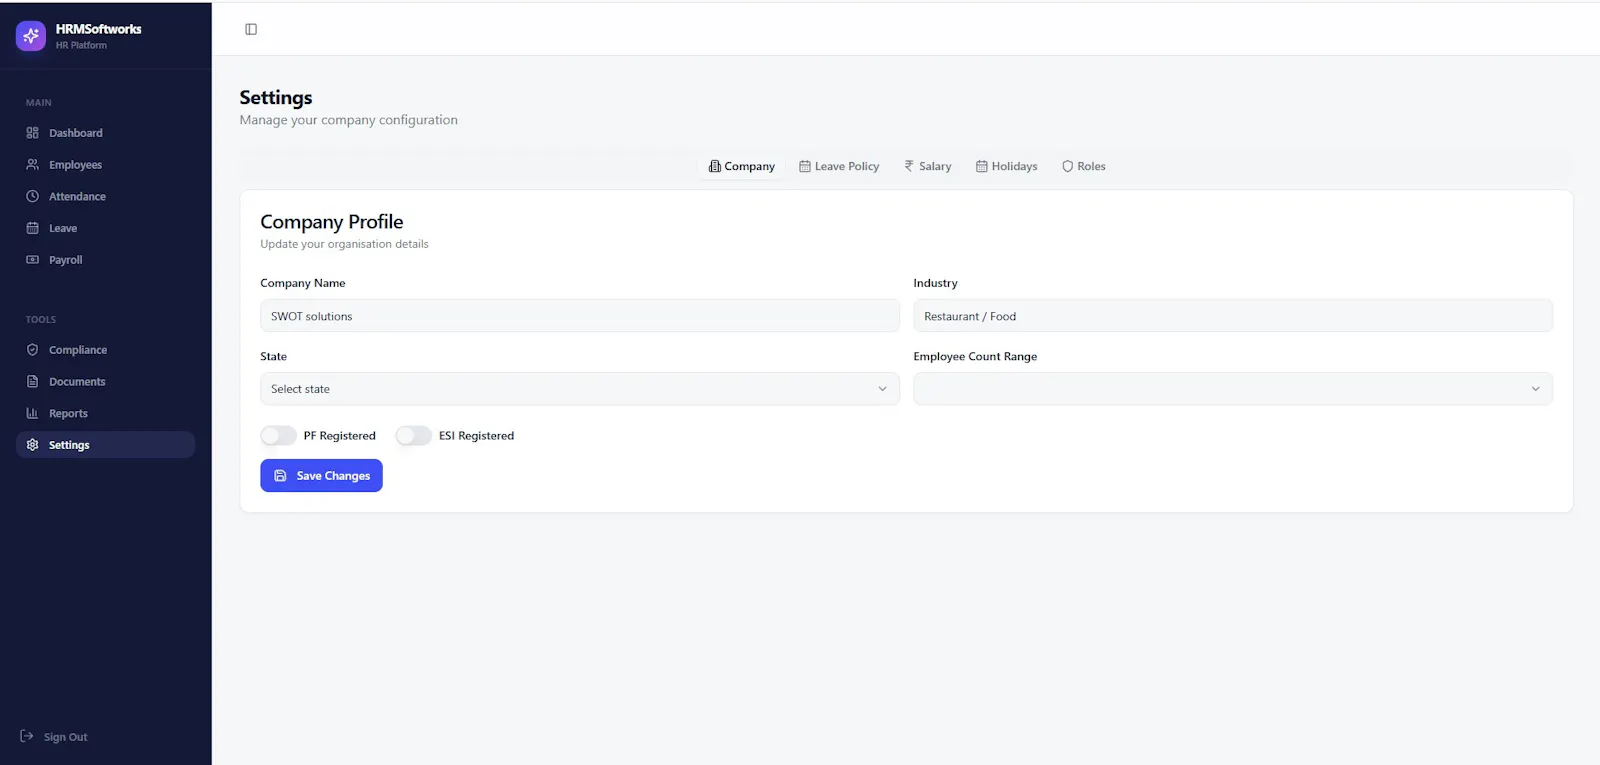Enable the PF Registered switch

coord(278,435)
